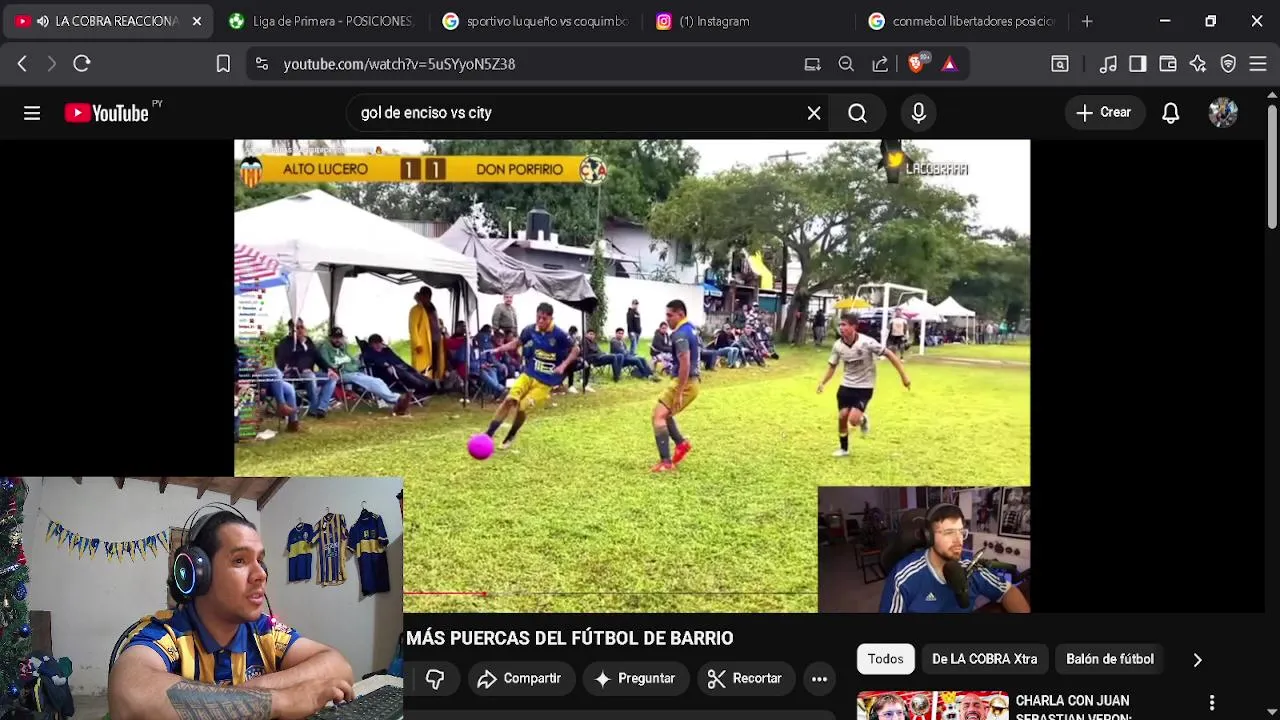The image size is (1280, 720).
Task: Open the picture-in-picture icon in address bar
Action: pyautogui.click(x=812, y=64)
